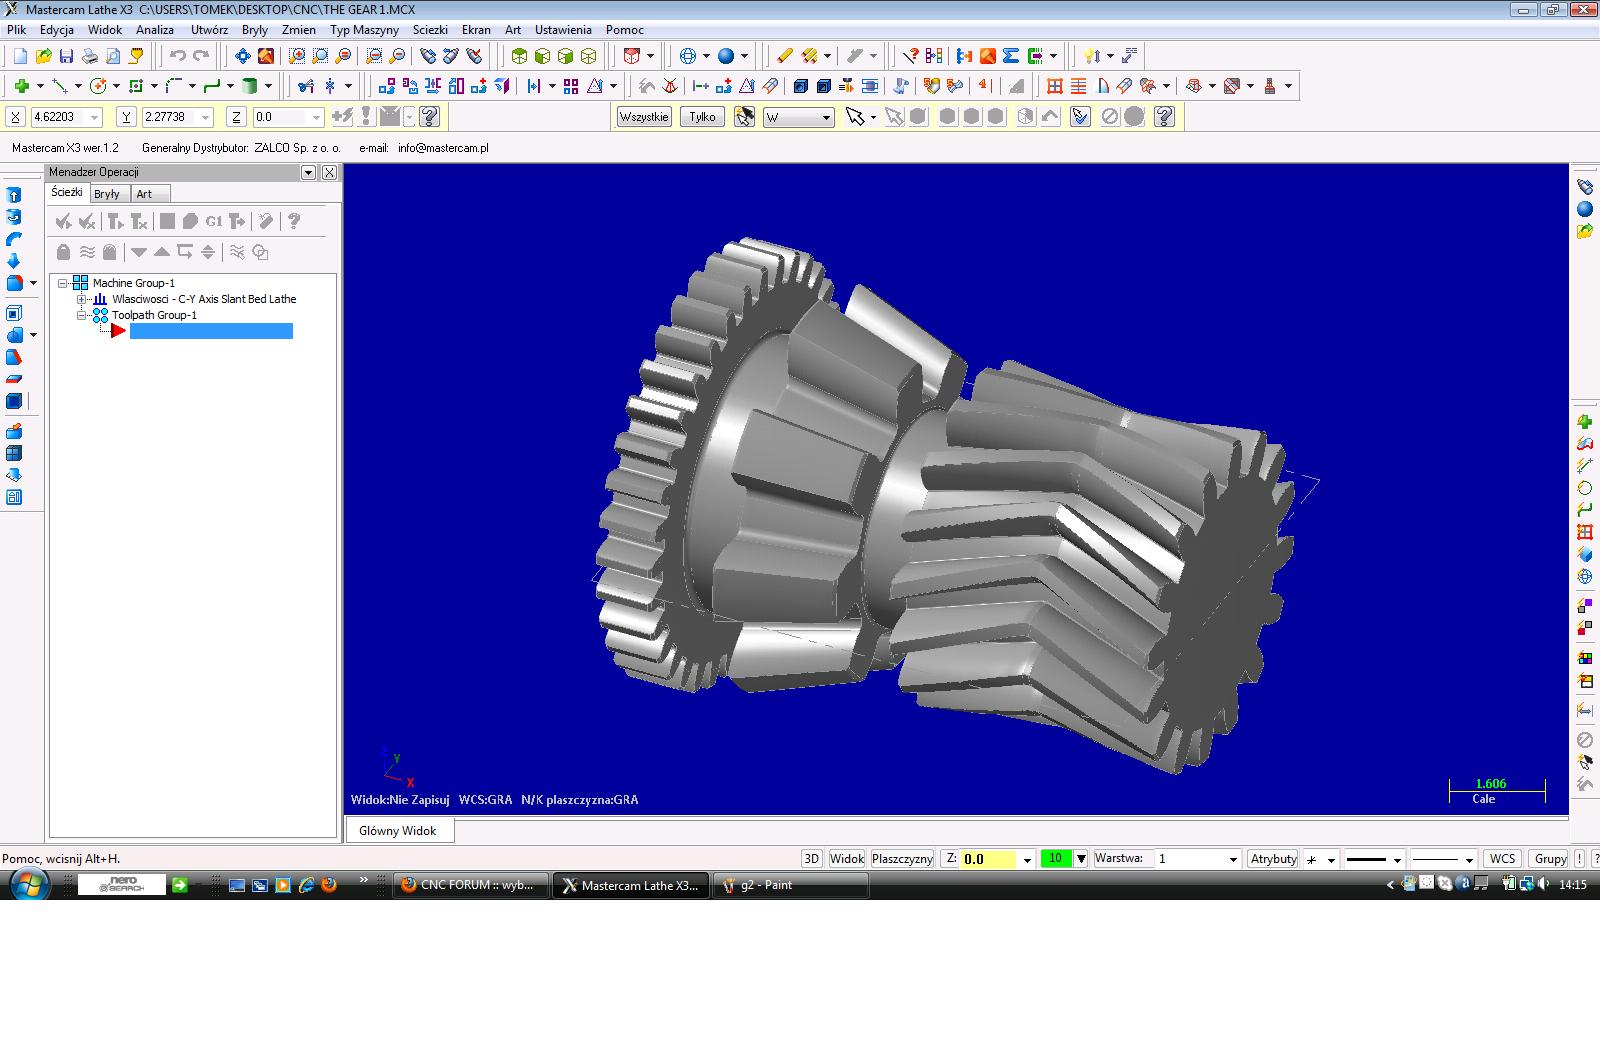Open the Warstwa level dropdown
The width and height of the screenshot is (1600, 1056).
pos(1231,859)
